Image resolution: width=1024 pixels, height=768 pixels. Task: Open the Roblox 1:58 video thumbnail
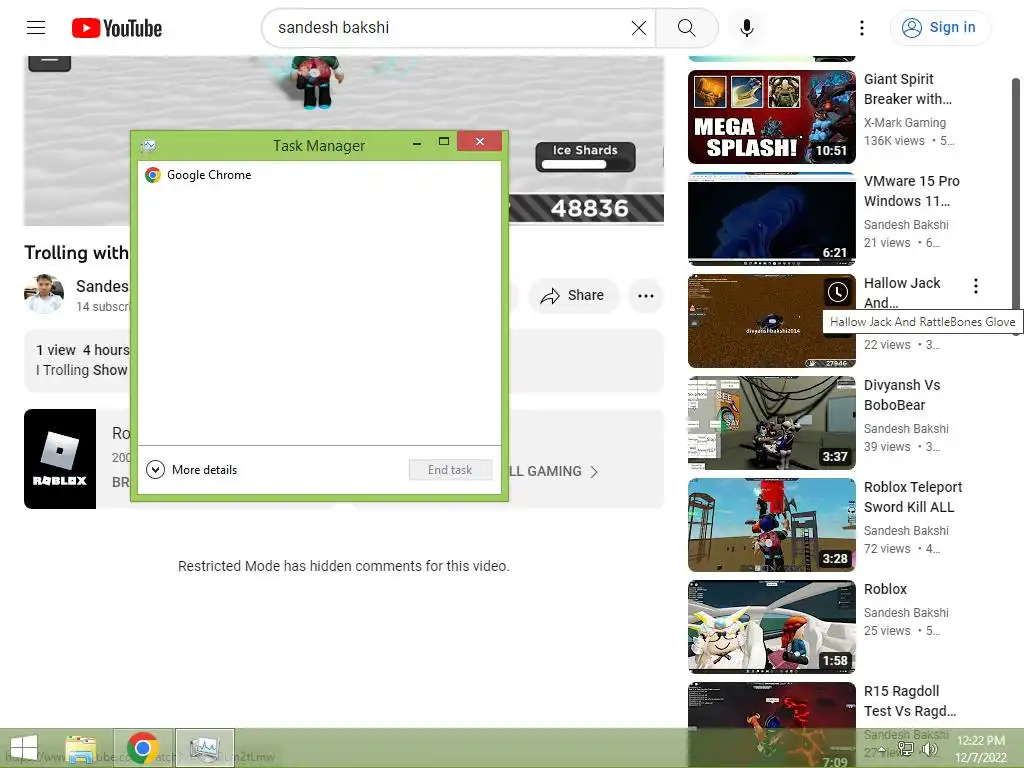[771, 627]
